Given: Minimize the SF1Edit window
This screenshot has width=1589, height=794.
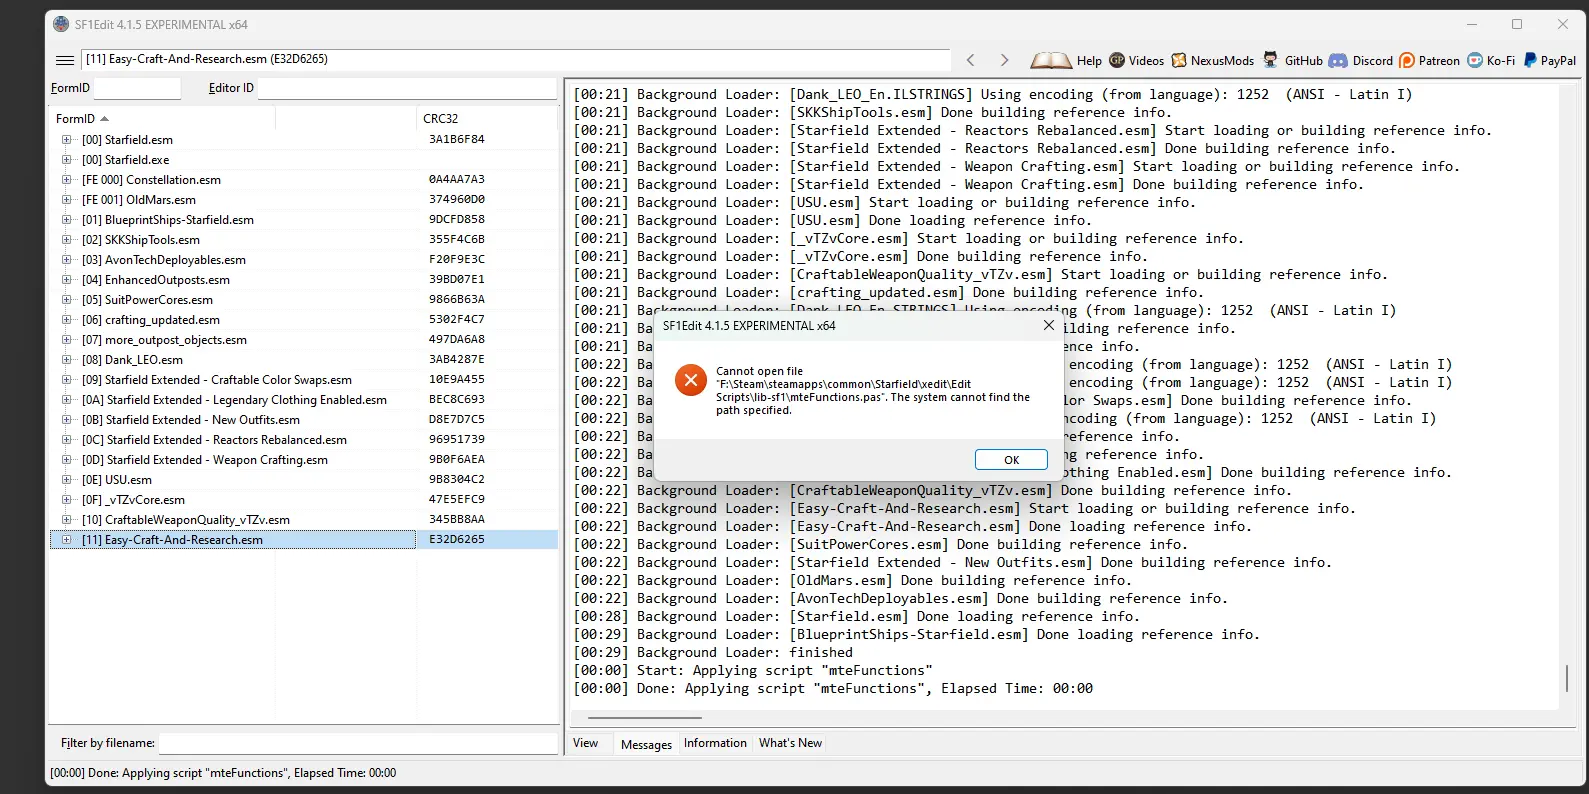Looking at the screenshot, I should point(1472,24).
